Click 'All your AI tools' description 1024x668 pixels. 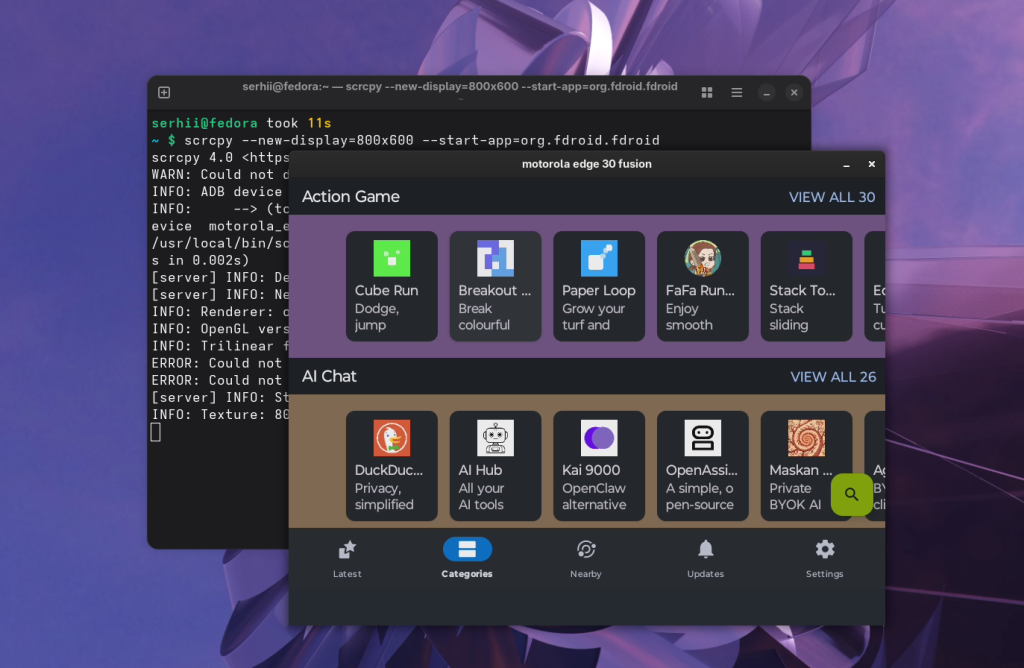[481, 496]
